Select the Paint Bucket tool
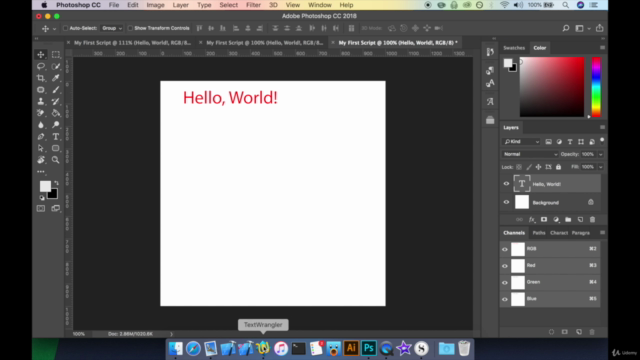Screen dimensions: 640x360 (x=56, y=113)
